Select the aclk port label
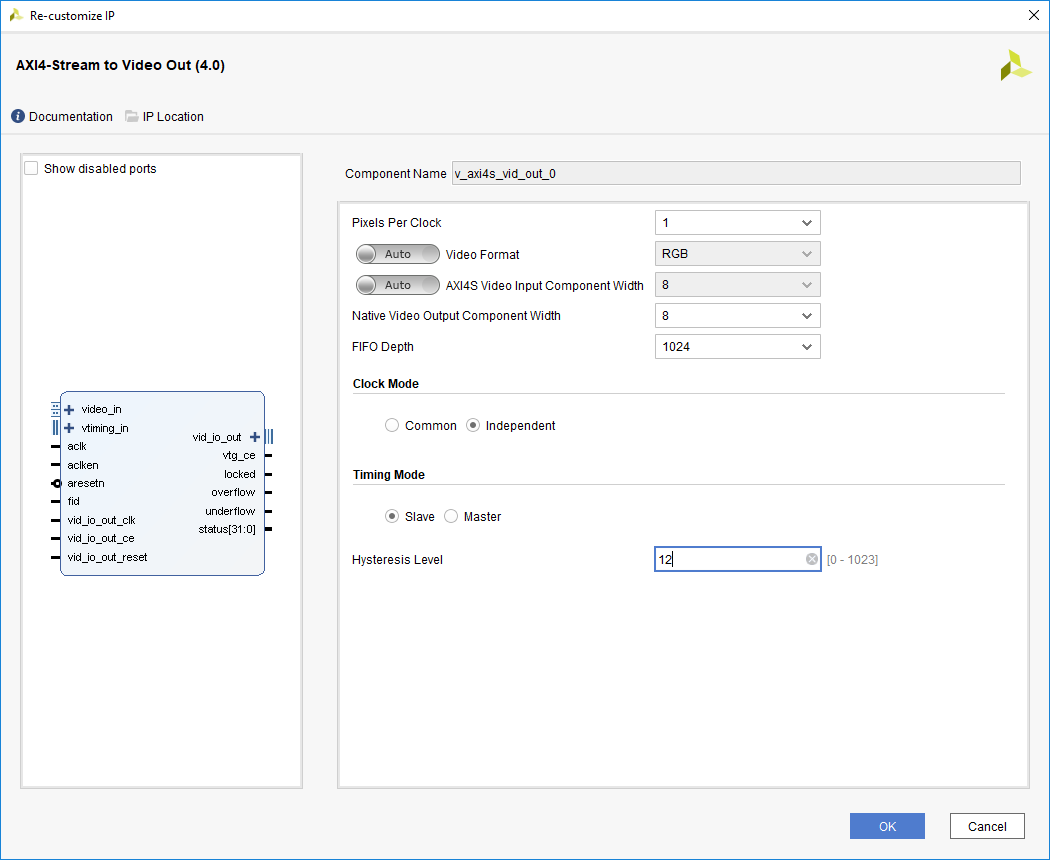The width and height of the screenshot is (1050, 860). pyautogui.click(x=77, y=446)
